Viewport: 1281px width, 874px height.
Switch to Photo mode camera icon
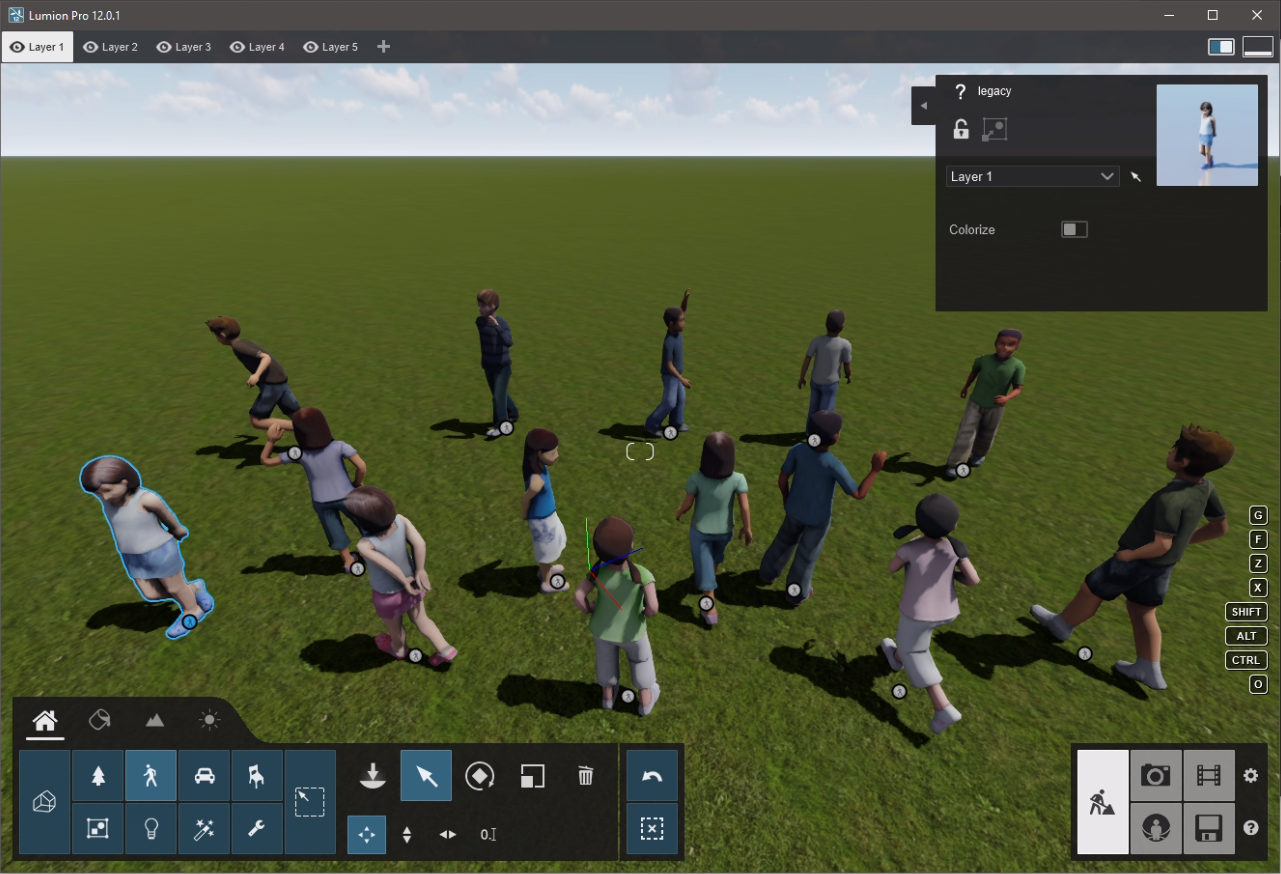point(1156,776)
